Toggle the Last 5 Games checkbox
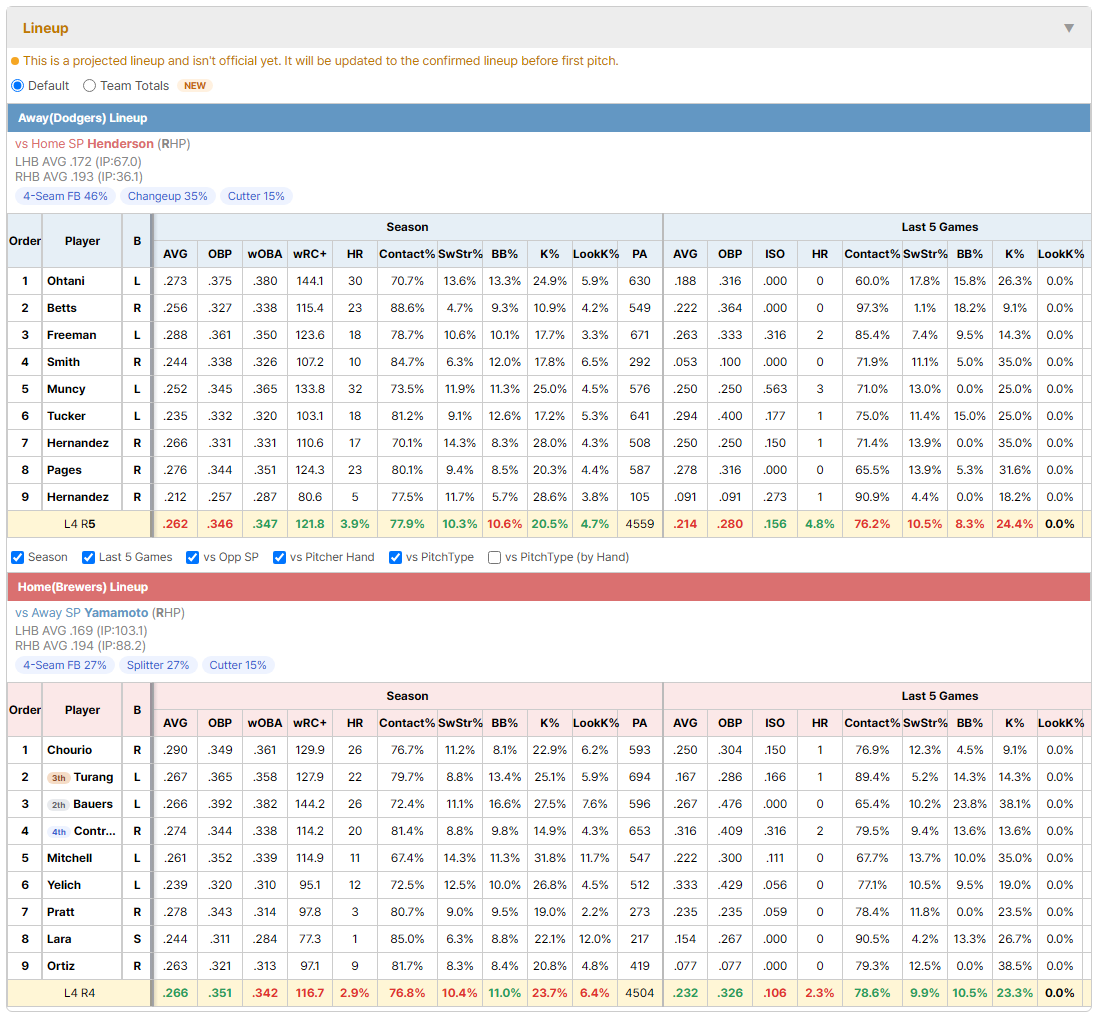1098x1018 pixels. point(88,557)
